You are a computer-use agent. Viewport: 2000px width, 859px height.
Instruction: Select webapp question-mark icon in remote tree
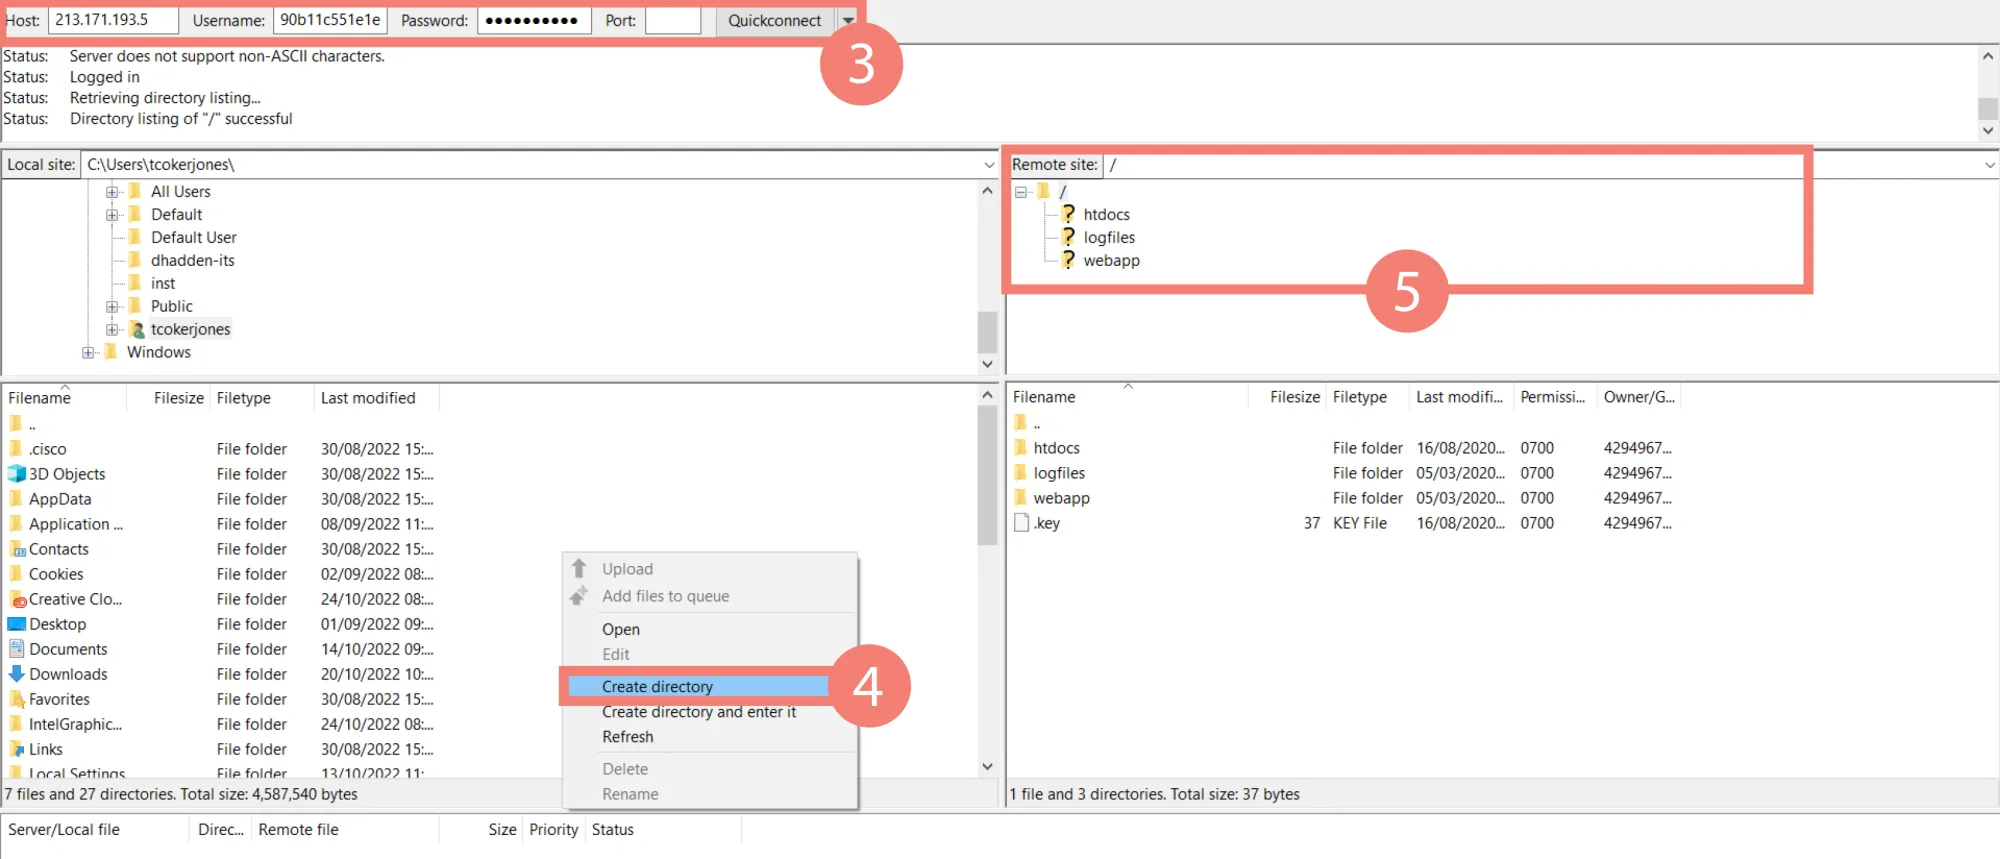tap(1068, 260)
